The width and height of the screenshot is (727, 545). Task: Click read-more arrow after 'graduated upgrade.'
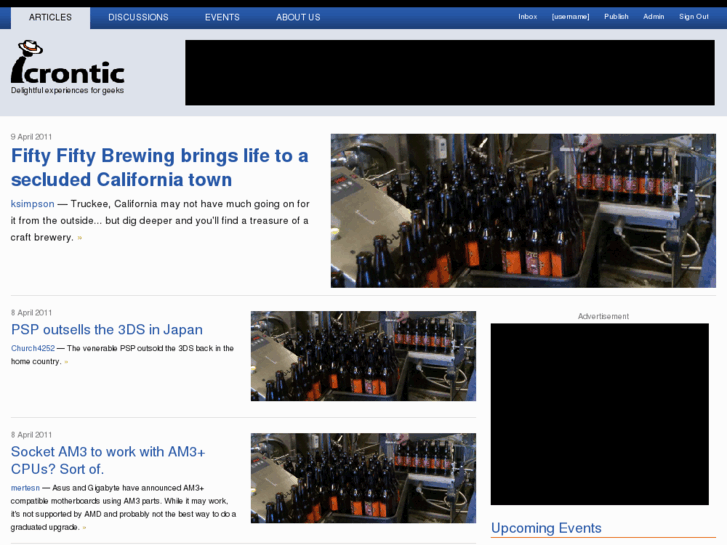(x=84, y=527)
